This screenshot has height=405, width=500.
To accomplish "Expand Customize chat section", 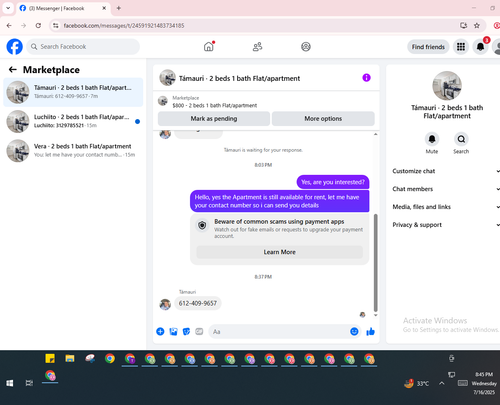I will pos(446,171).
